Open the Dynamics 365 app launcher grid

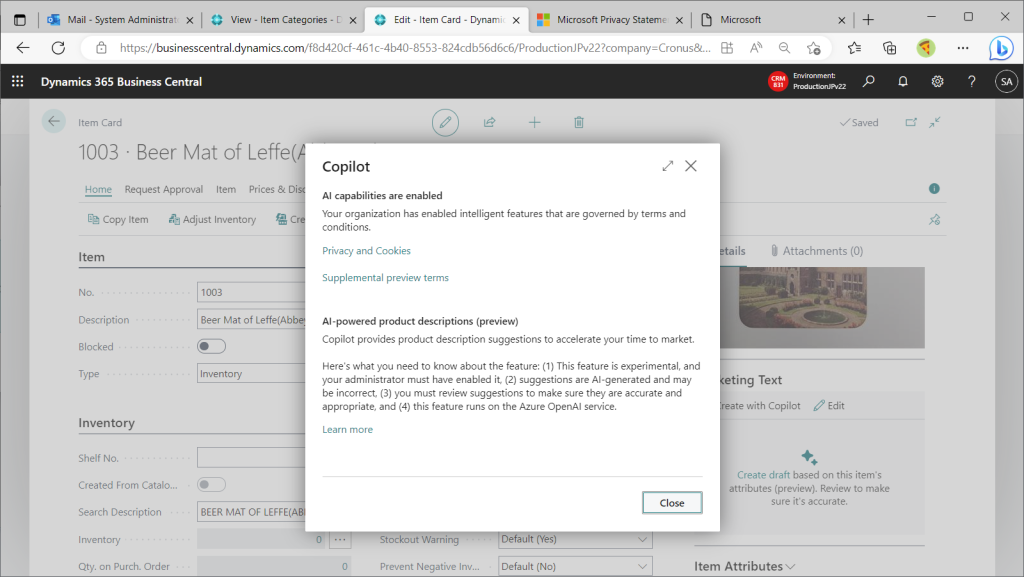click(x=18, y=81)
